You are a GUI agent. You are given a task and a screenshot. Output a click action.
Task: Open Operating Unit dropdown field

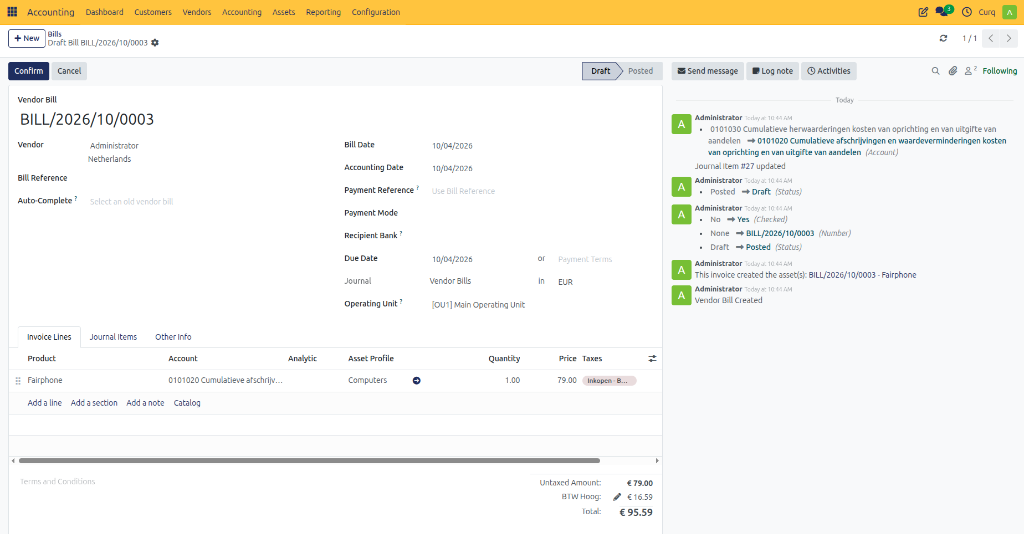[x=541, y=305]
